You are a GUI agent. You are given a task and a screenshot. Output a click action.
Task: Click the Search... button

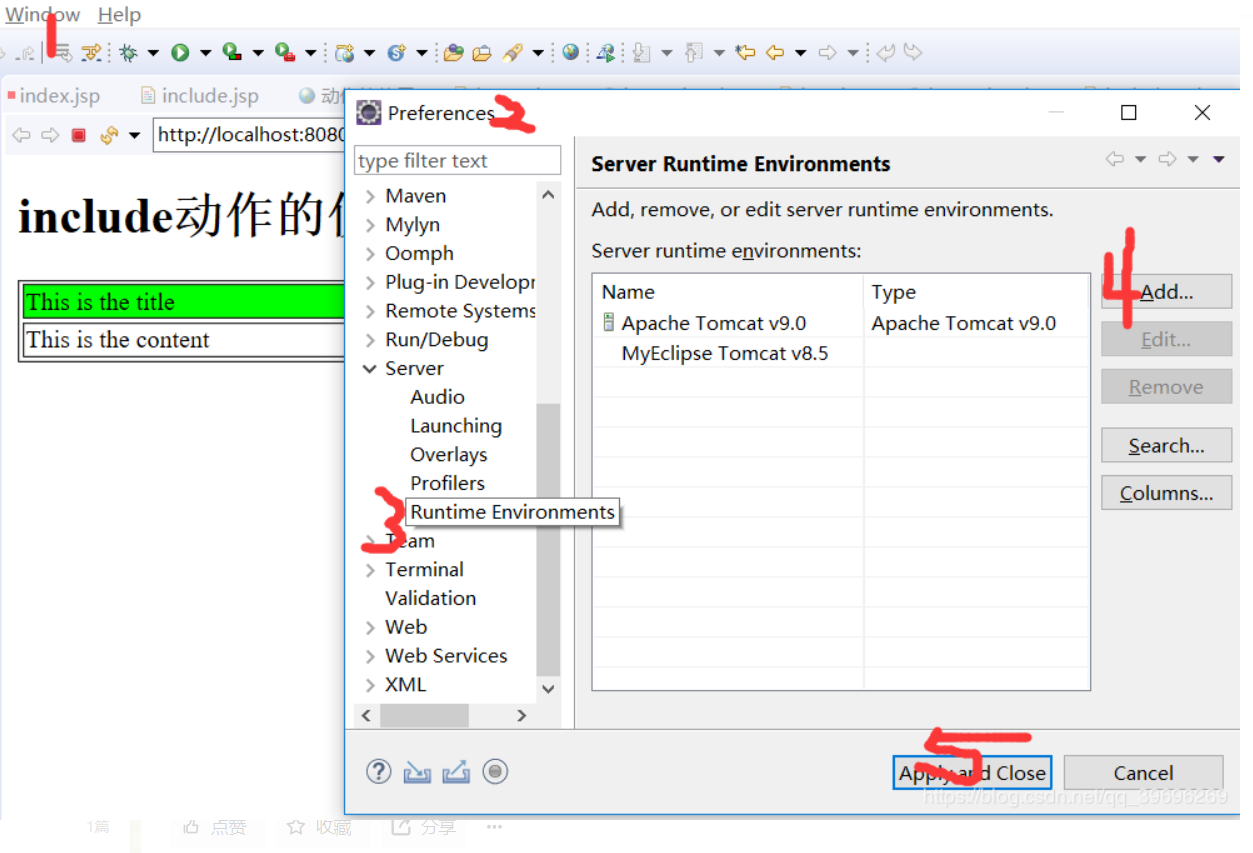pos(1166,446)
